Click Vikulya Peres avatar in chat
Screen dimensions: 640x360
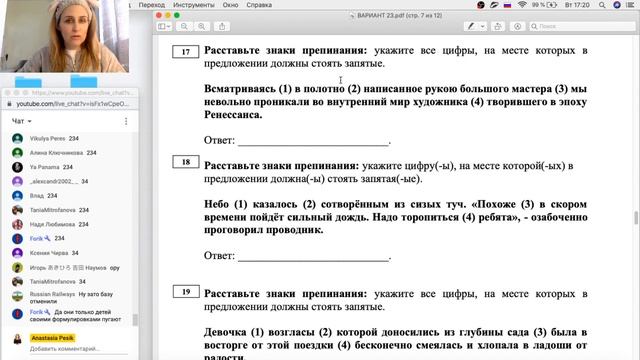[17, 139]
